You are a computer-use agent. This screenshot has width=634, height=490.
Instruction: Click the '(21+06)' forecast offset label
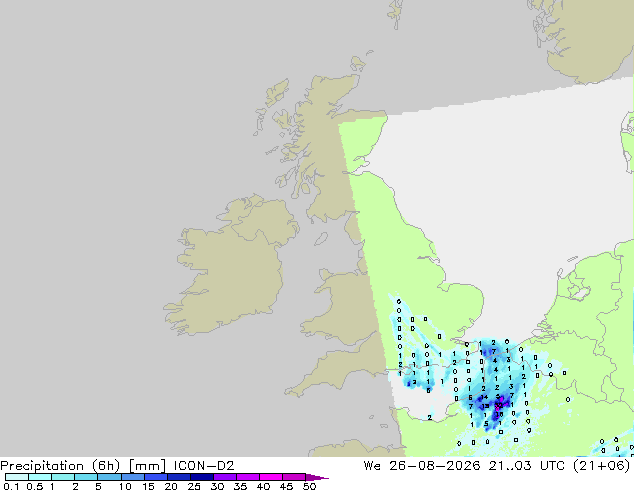[x=602, y=466]
